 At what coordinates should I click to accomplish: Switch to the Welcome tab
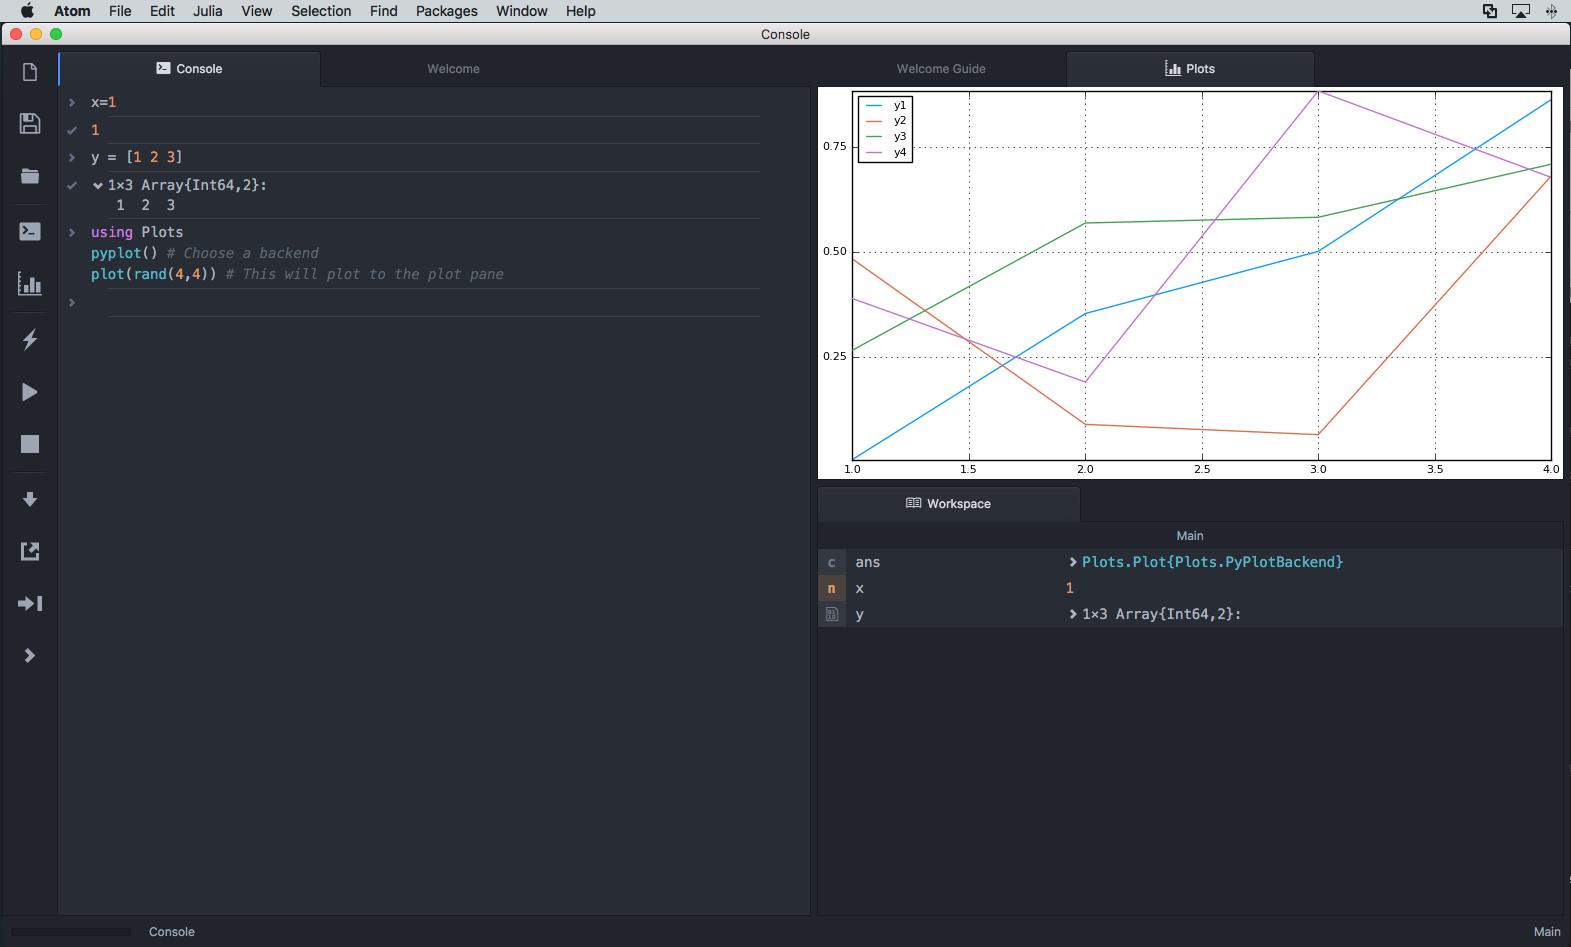click(x=453, y=69)
